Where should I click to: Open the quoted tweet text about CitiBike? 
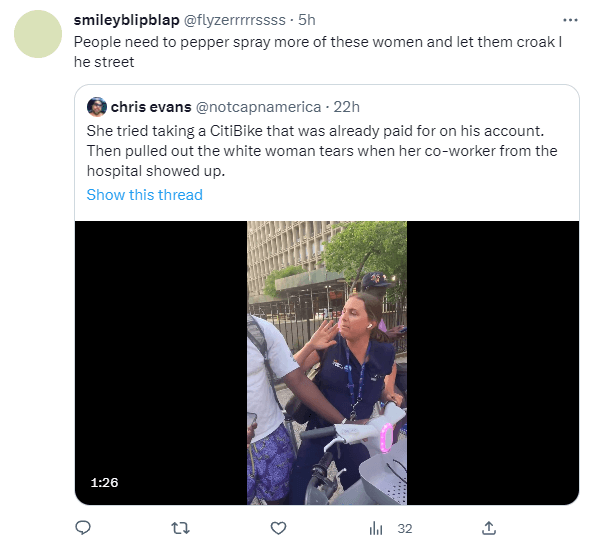click(322, 151)
